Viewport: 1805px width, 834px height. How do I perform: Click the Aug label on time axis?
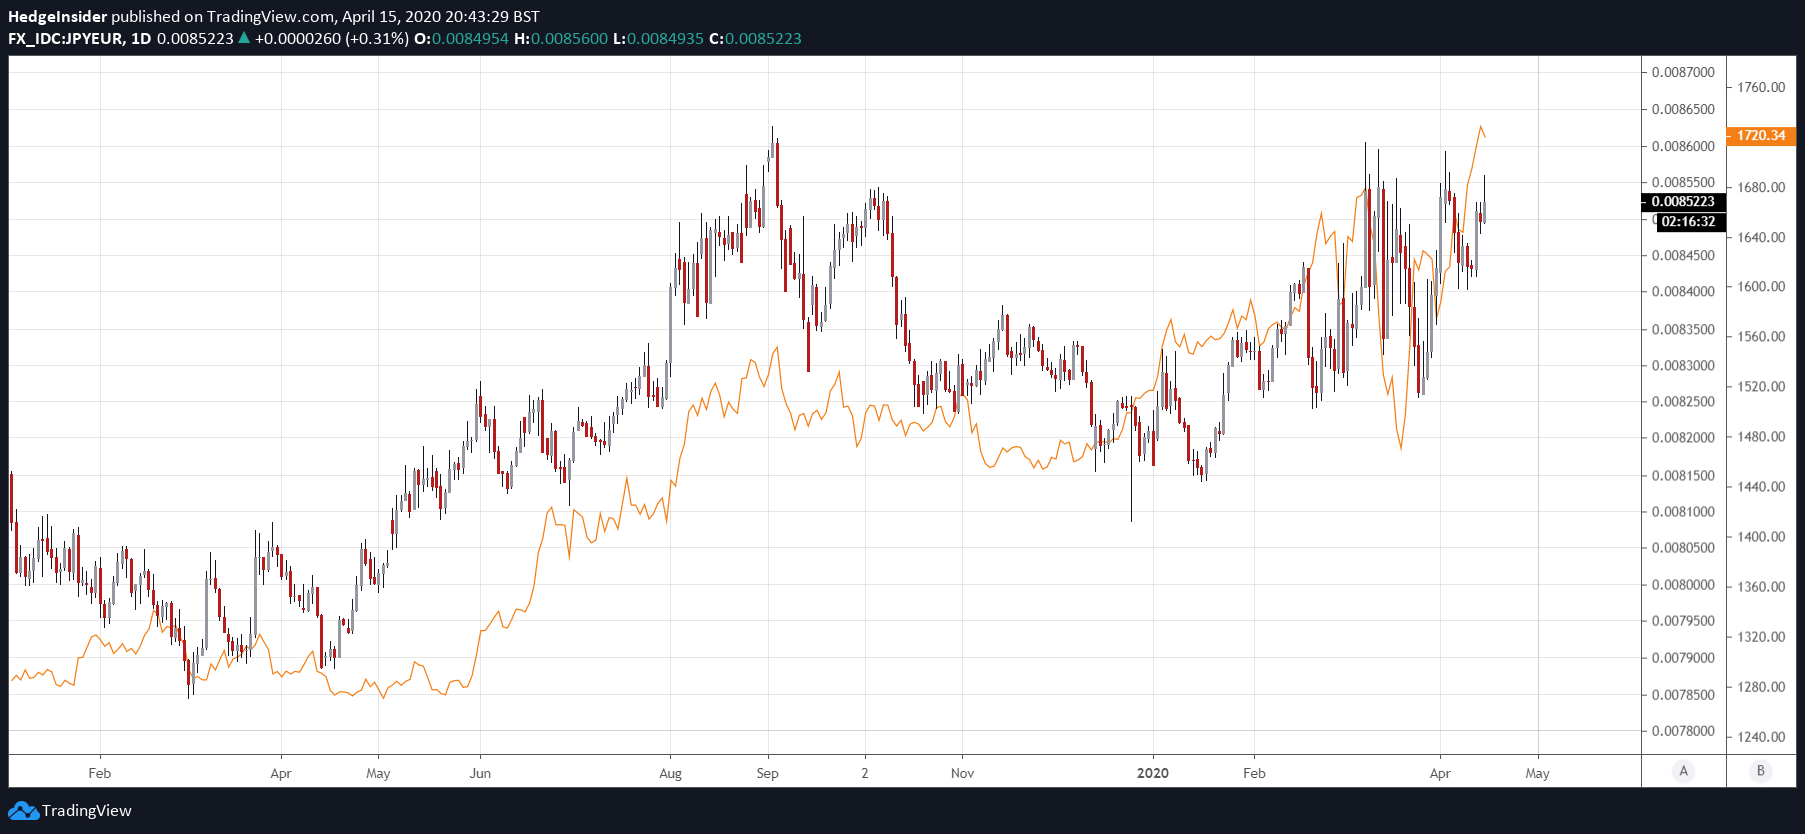click(670, 773)
